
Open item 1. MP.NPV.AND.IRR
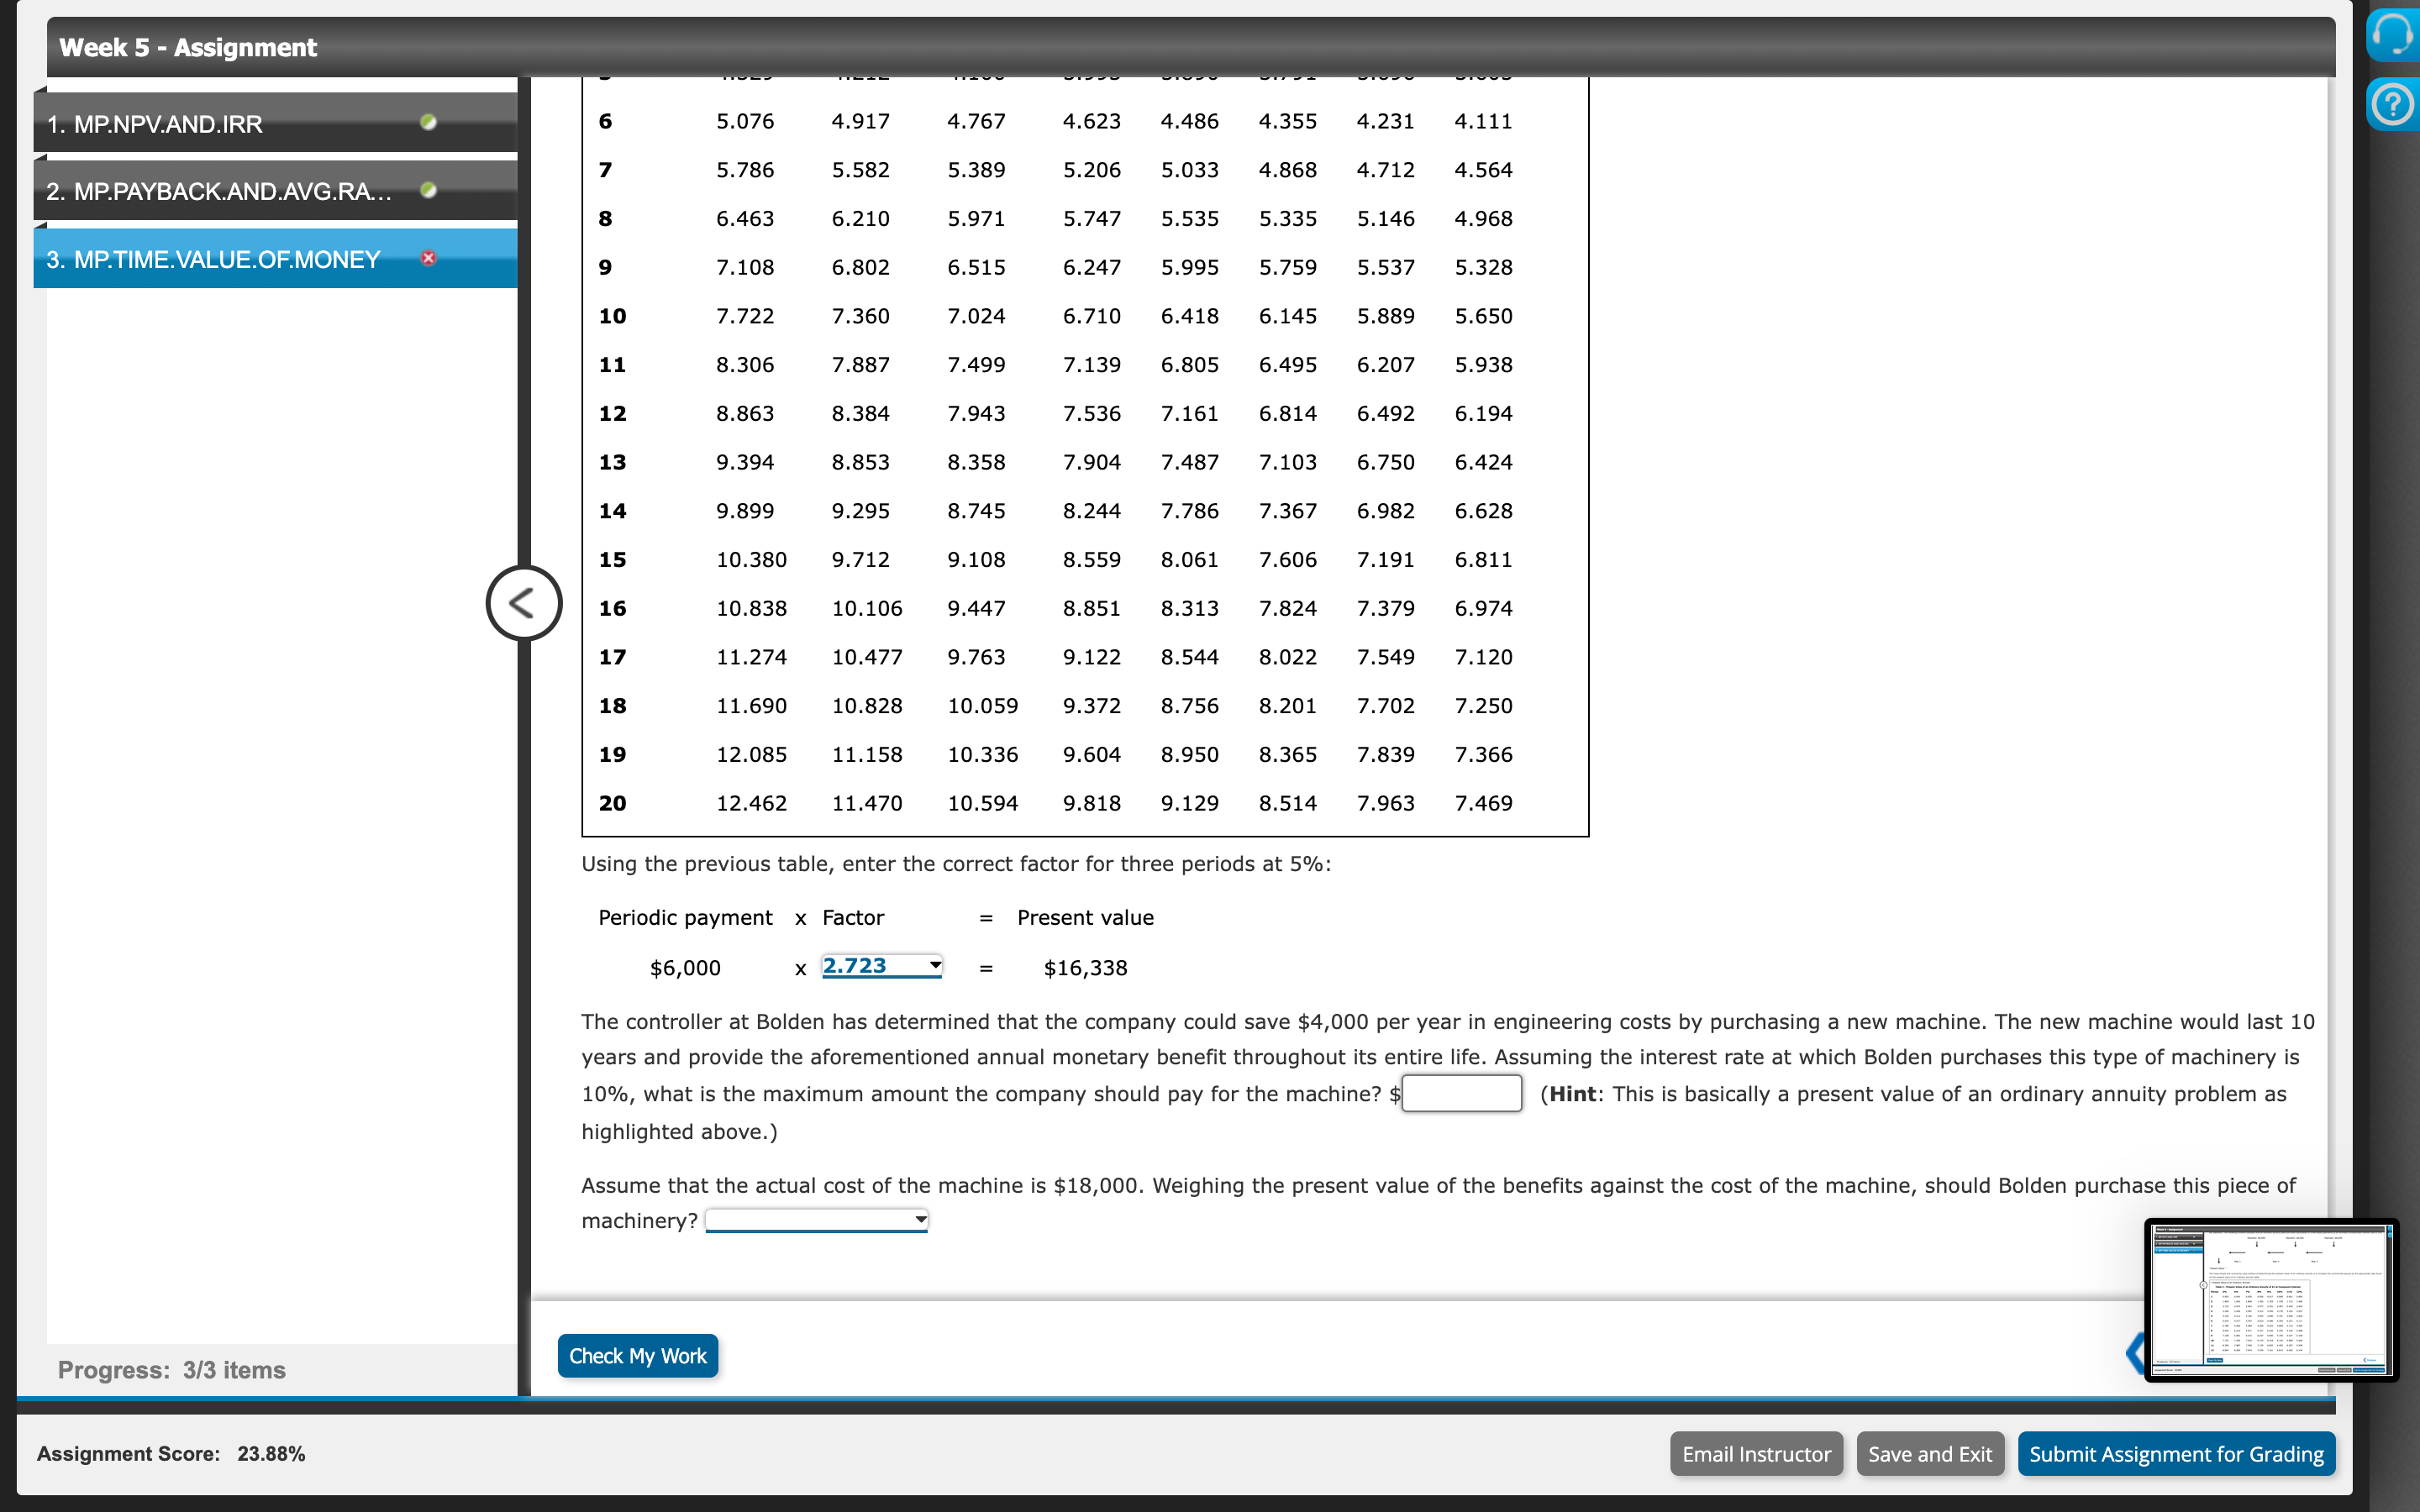tap(155, 124)
